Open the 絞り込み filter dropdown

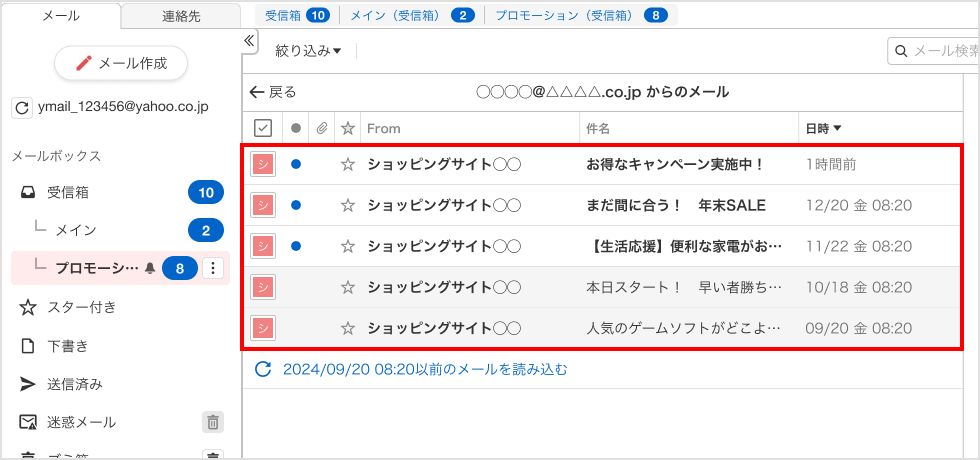click(x=308, y=51)
